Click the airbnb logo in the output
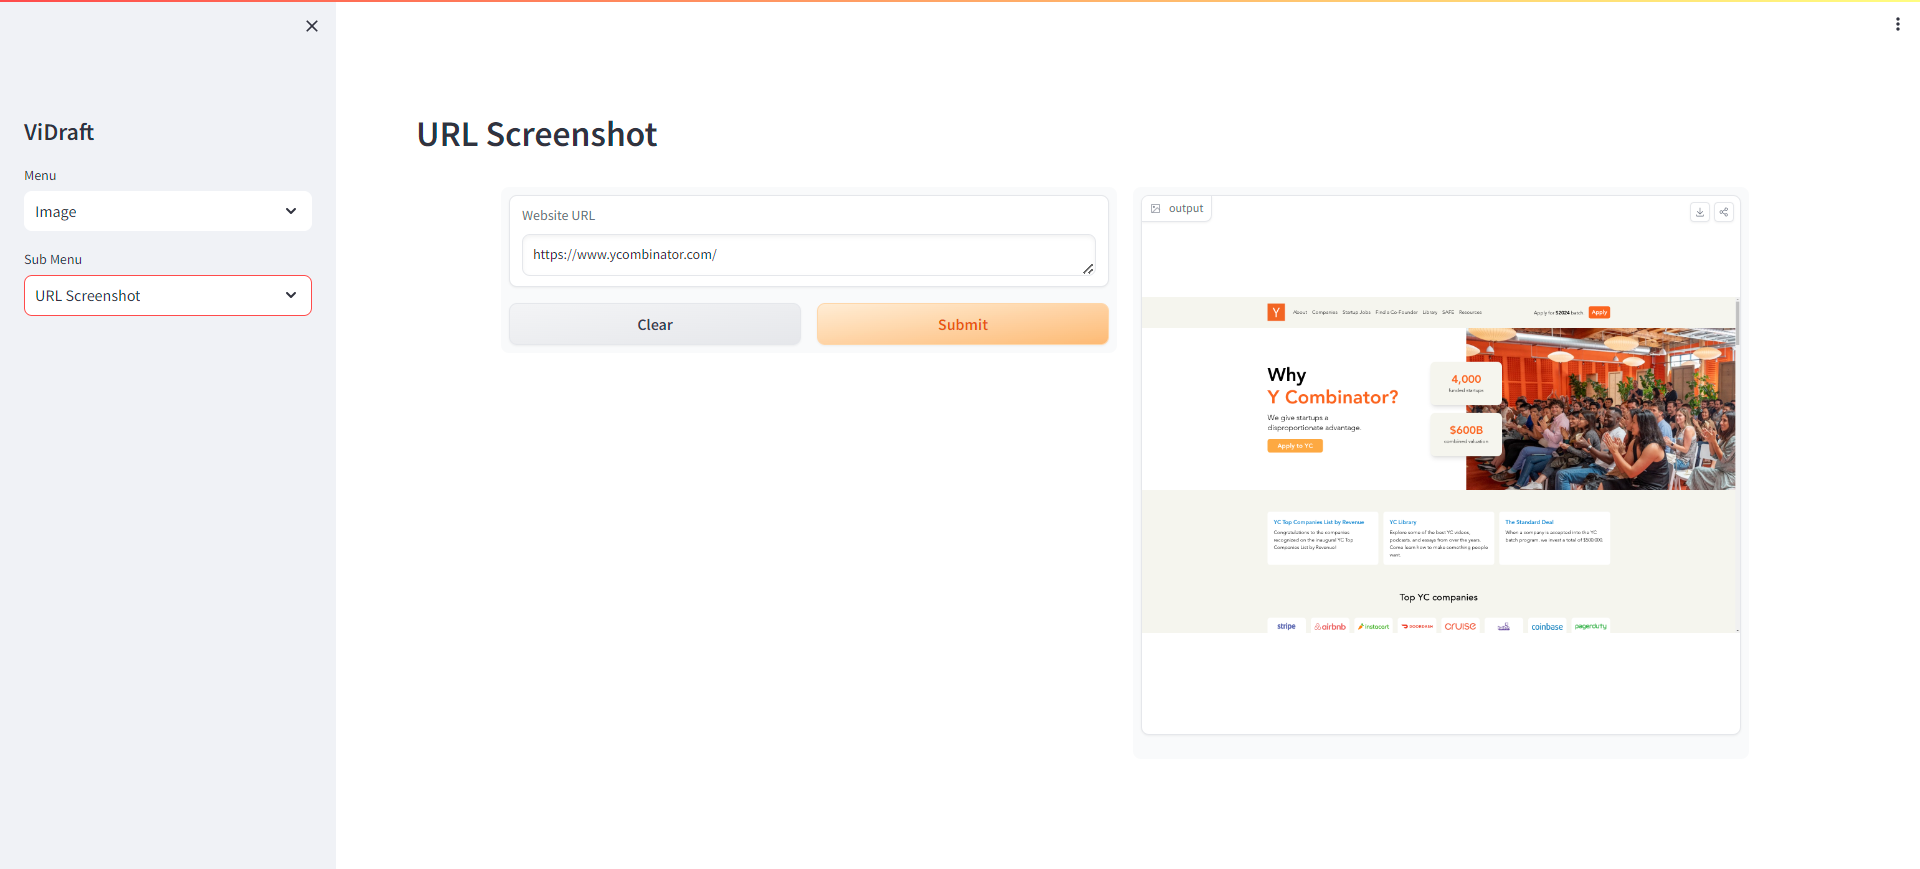 [1330, 626]
